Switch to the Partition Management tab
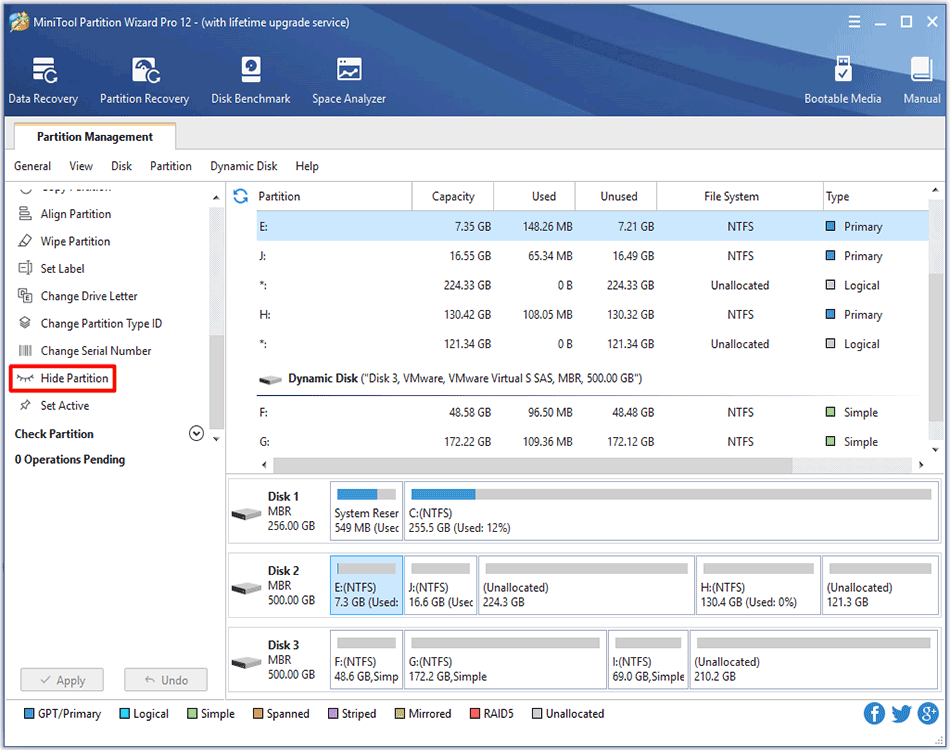This screenshot has width=950, height=750. click(x=93, y=136)
